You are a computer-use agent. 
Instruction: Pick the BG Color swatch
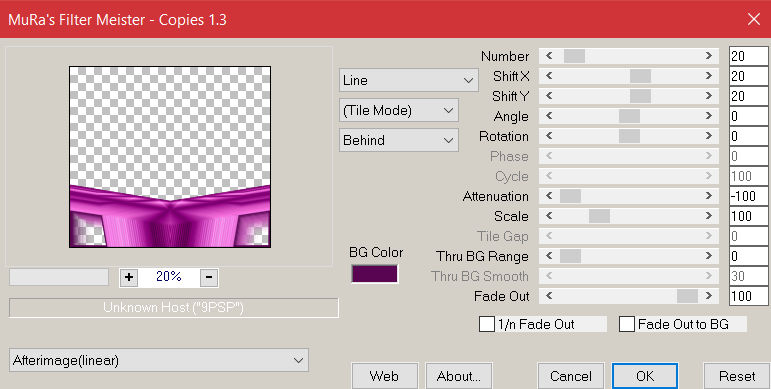point(374,274)
